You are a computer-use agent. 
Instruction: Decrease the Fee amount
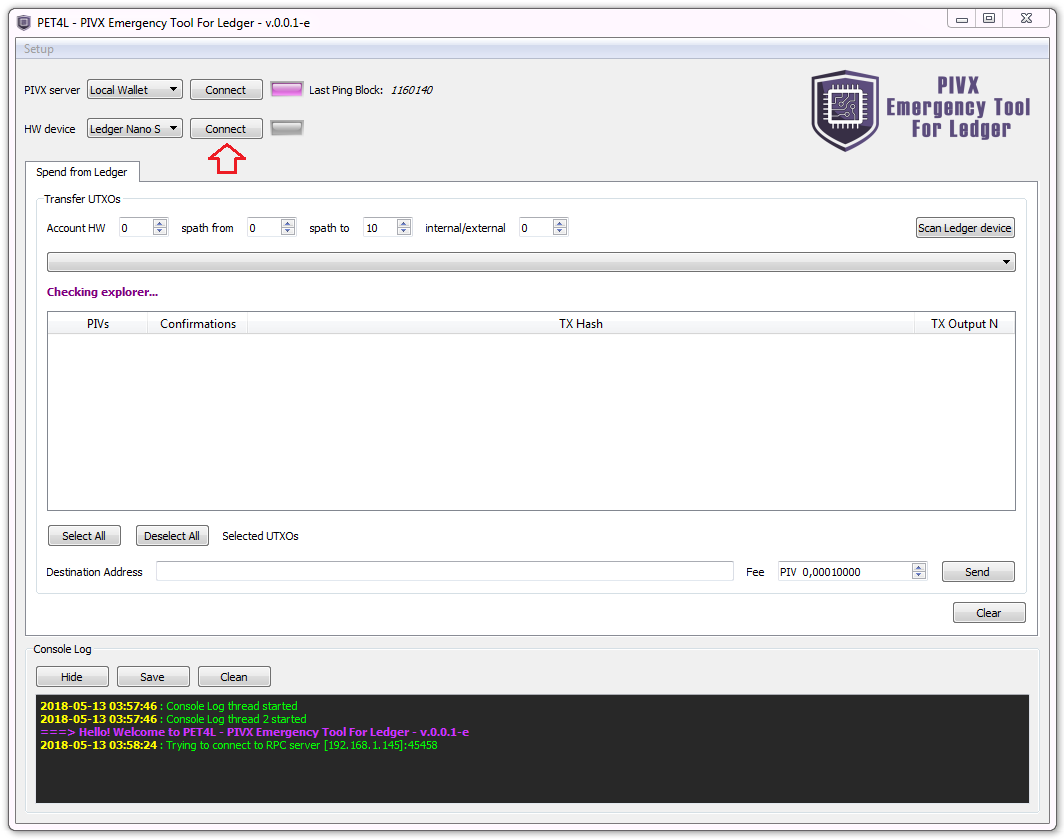919,575
